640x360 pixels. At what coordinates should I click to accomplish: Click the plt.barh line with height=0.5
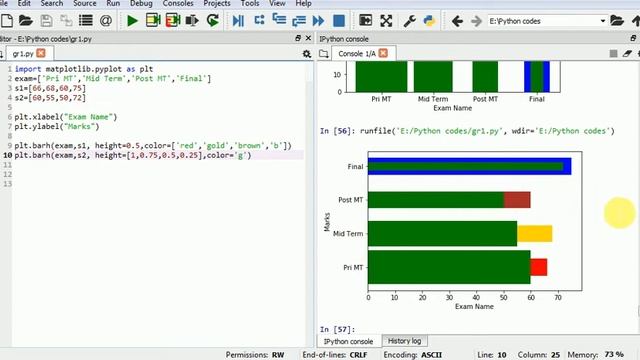(x=153, y=145)
